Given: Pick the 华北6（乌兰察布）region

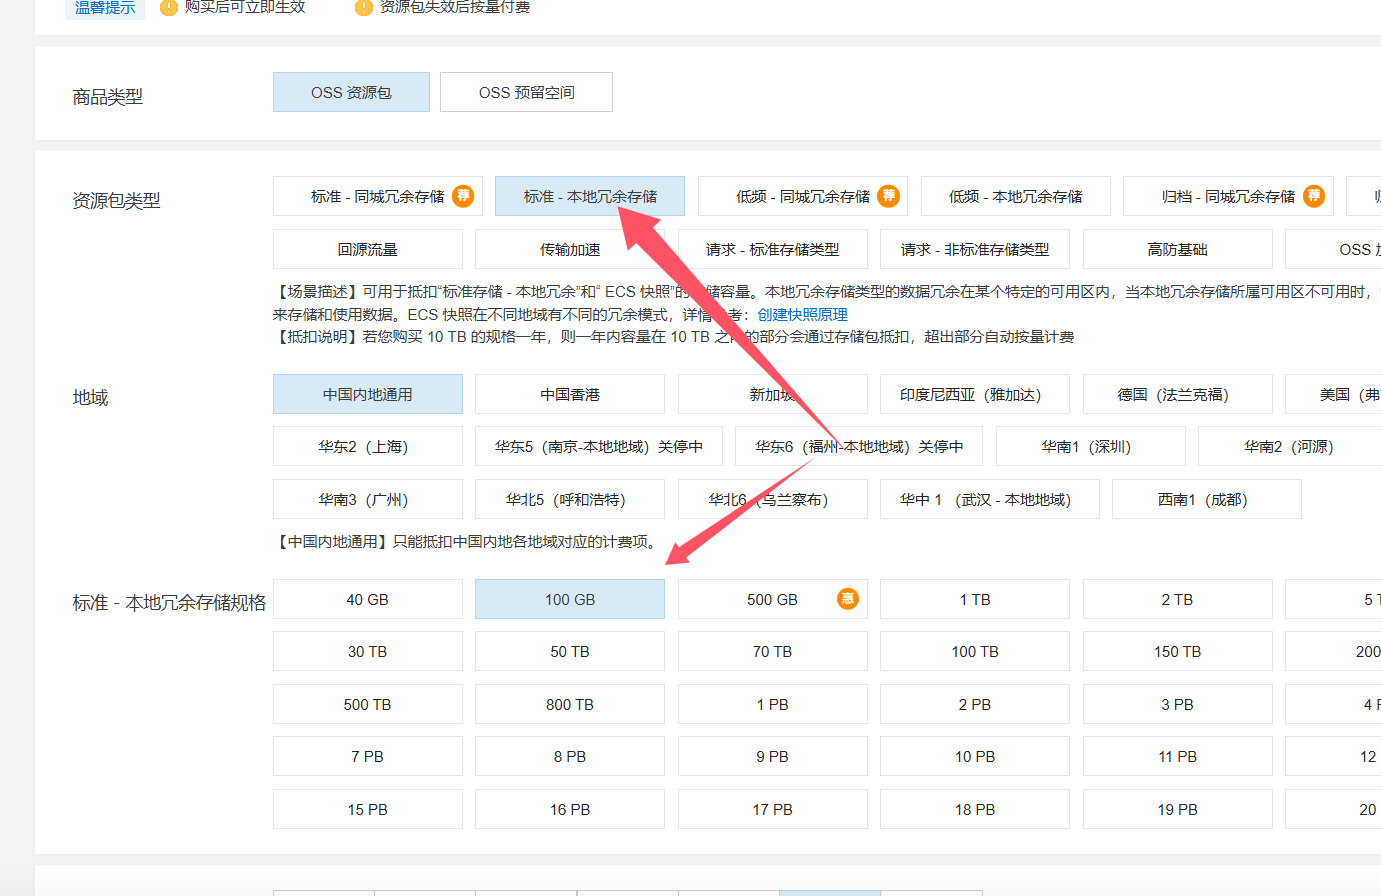Looking at the screenshot, I should (773, 499).
